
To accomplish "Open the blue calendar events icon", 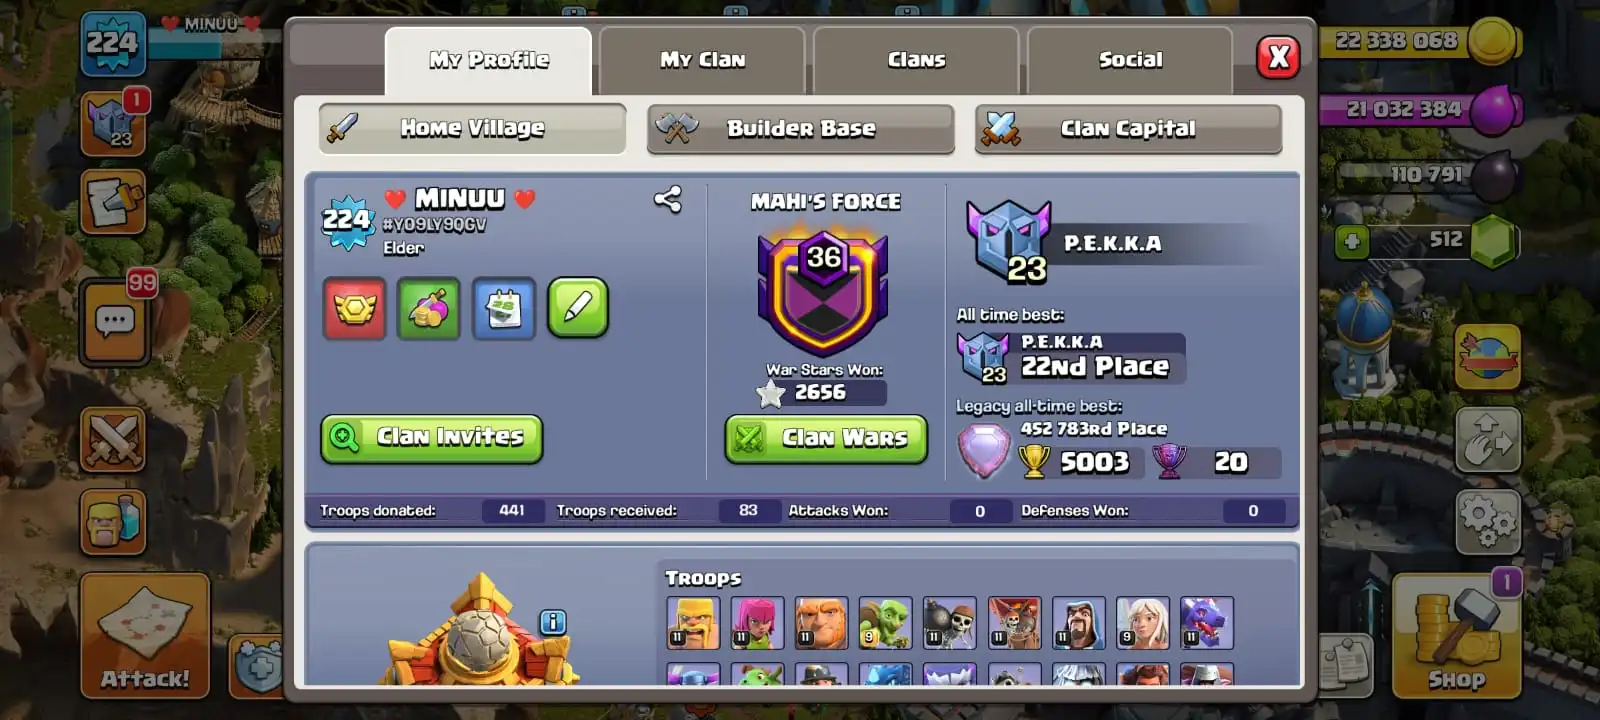I will (504, 308).
